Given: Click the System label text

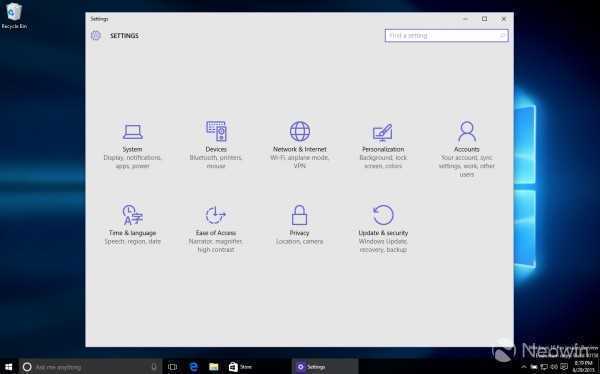Looking at the screenshot, I should tap(132, 149).
